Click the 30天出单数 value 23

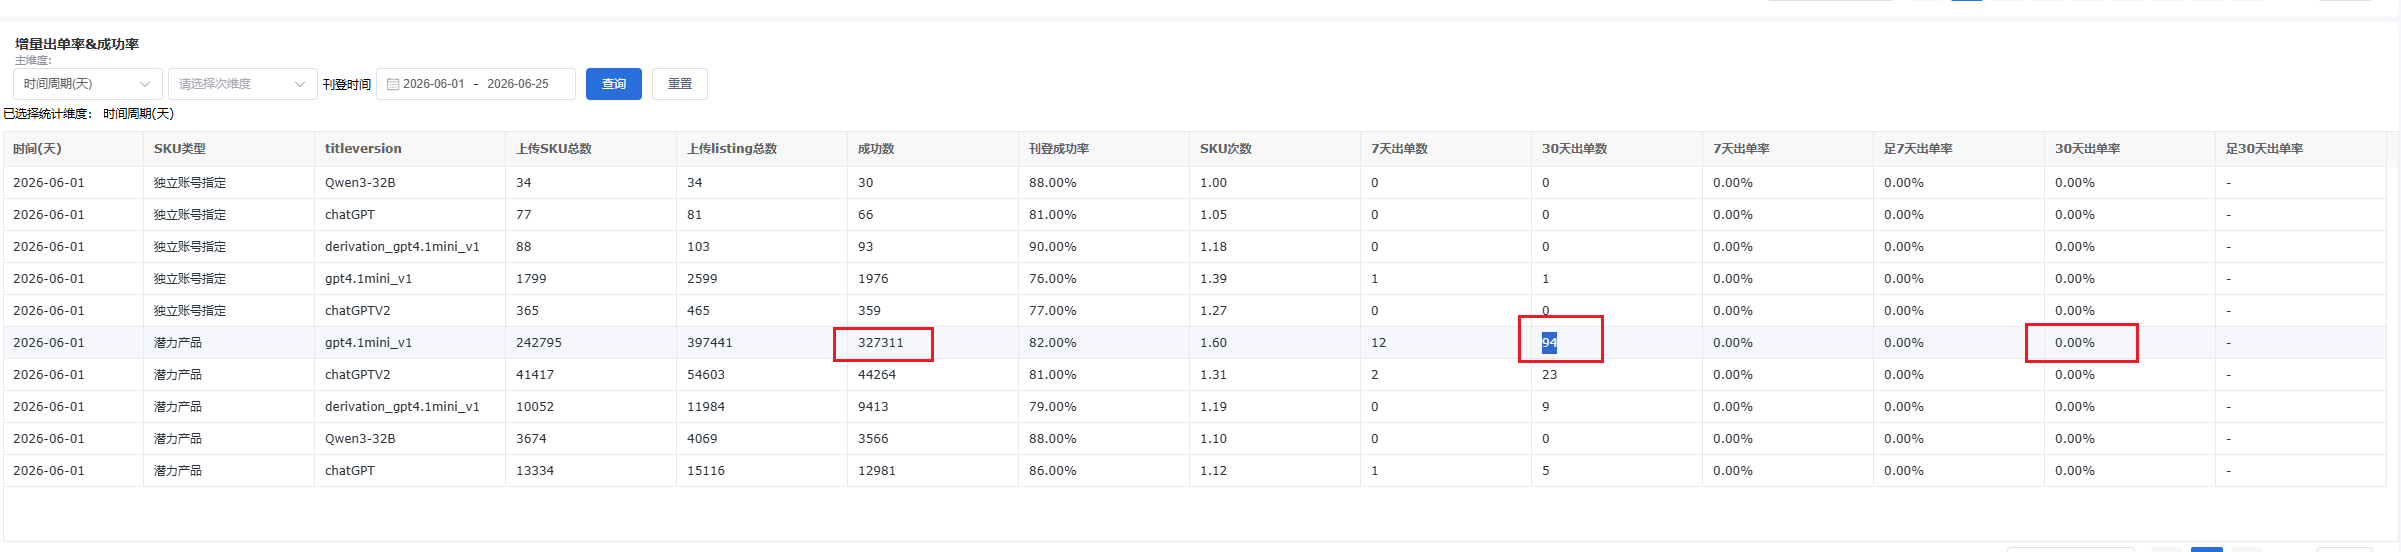[x=1550, y=375]
